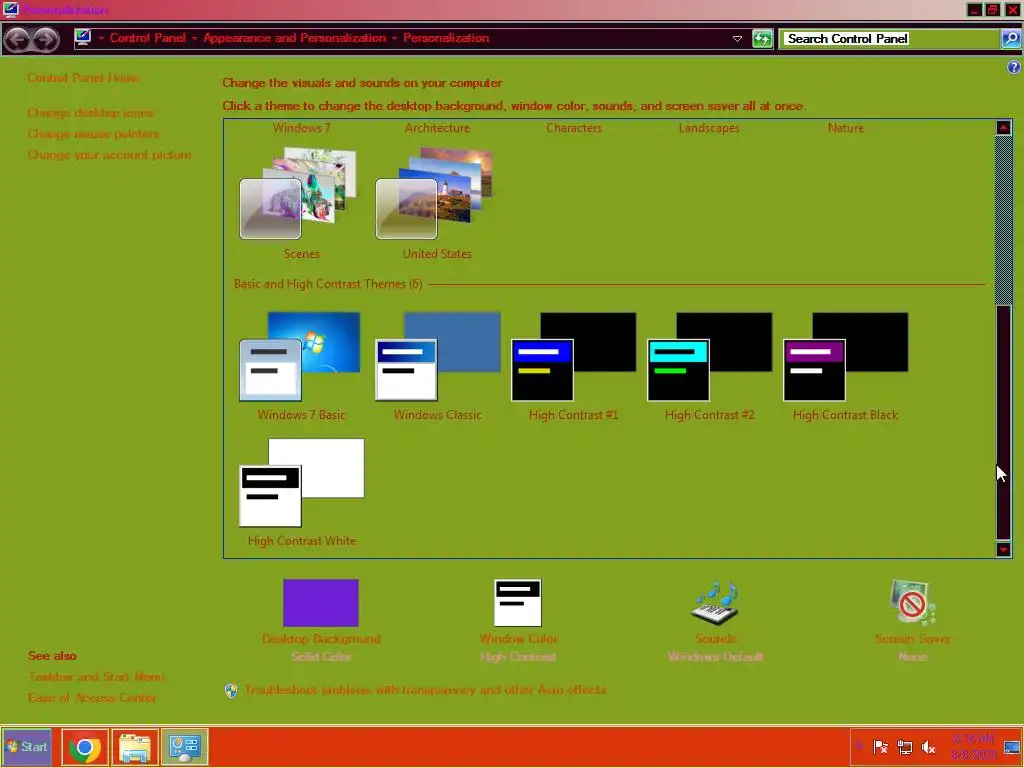Click the Landscapes theme label
The height and width of the screenshot is (768, 1024).
click(709, 128)
